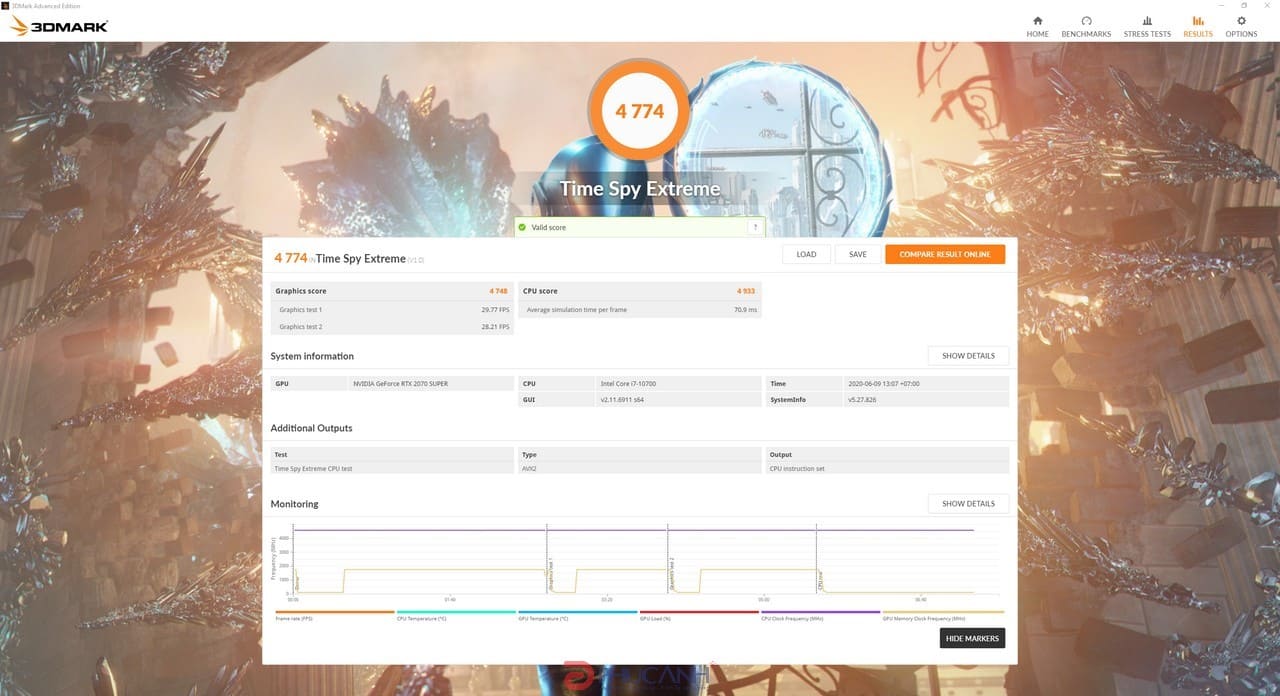Click the Monitoring section heading
The image size is (1280, 696).
pyautogui.click(x=294, y=504)
